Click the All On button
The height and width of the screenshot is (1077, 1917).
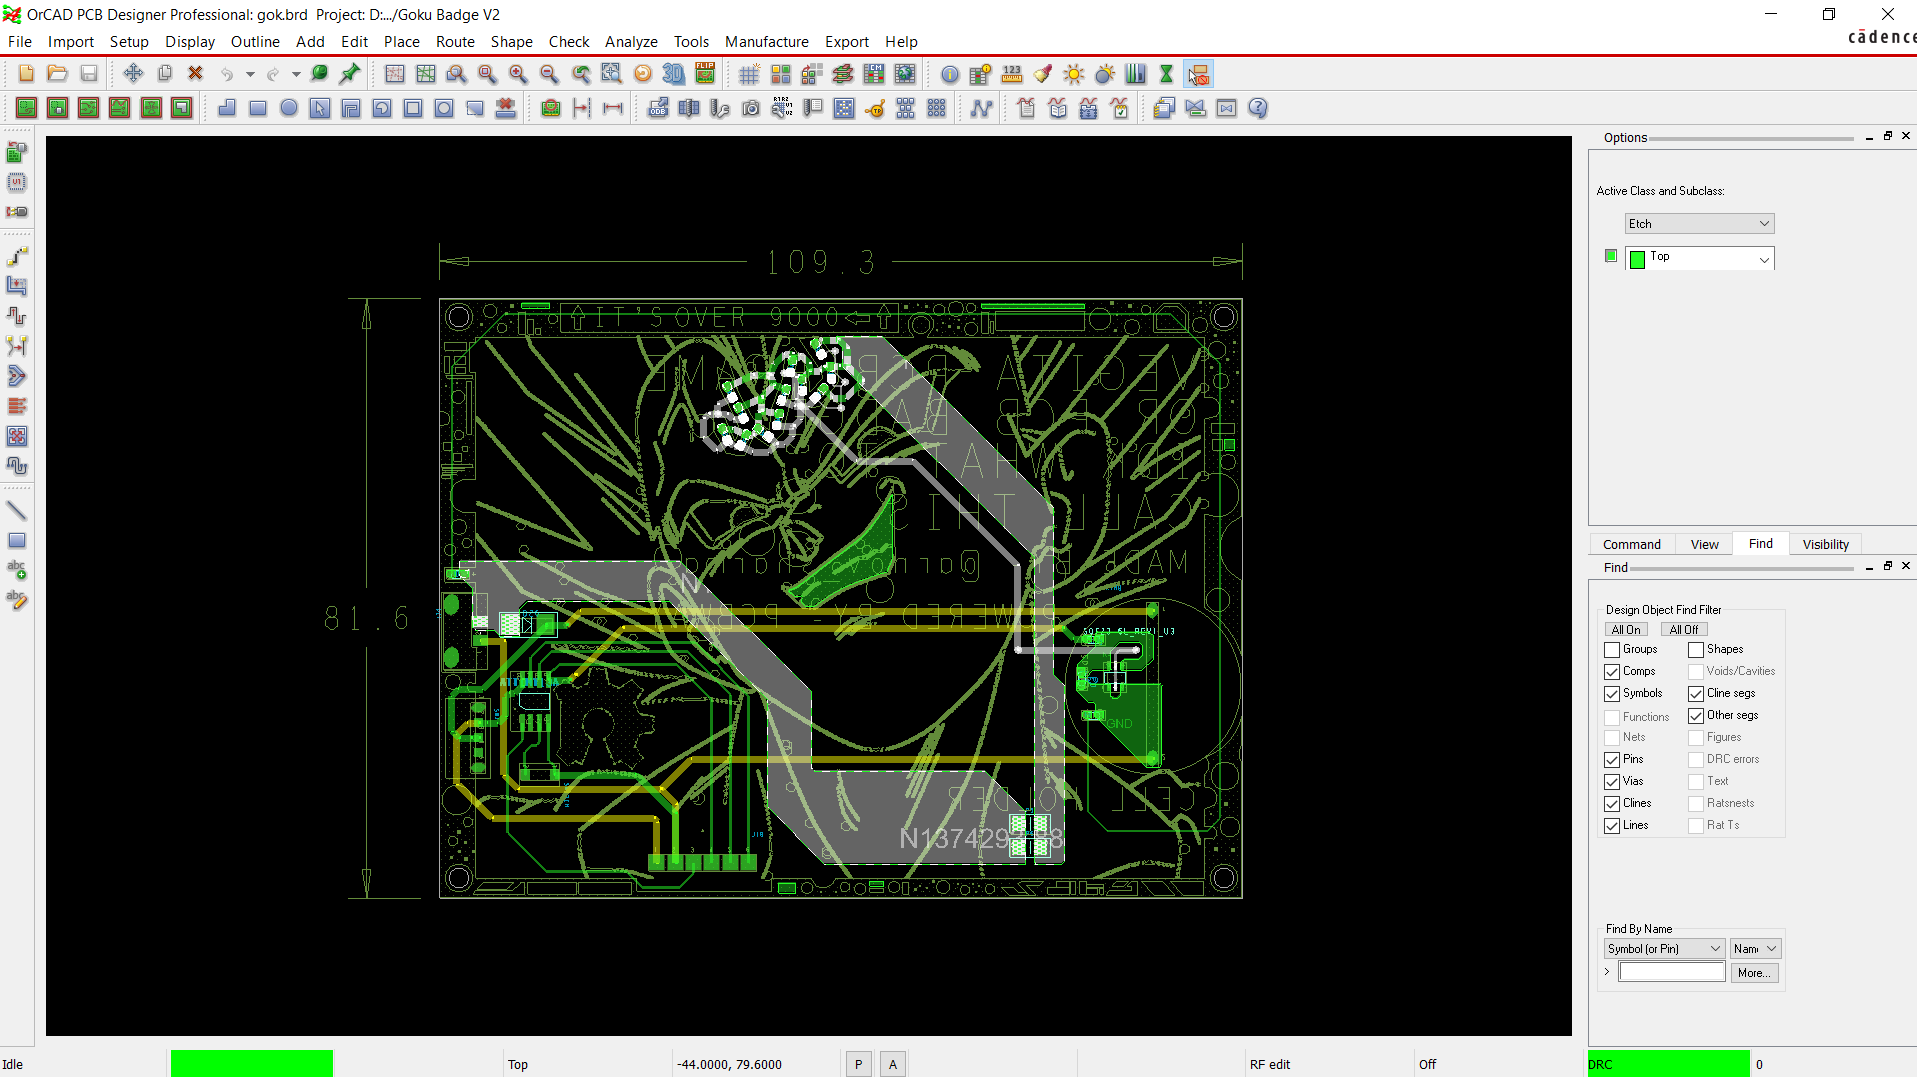click(x=1626, y=630)
